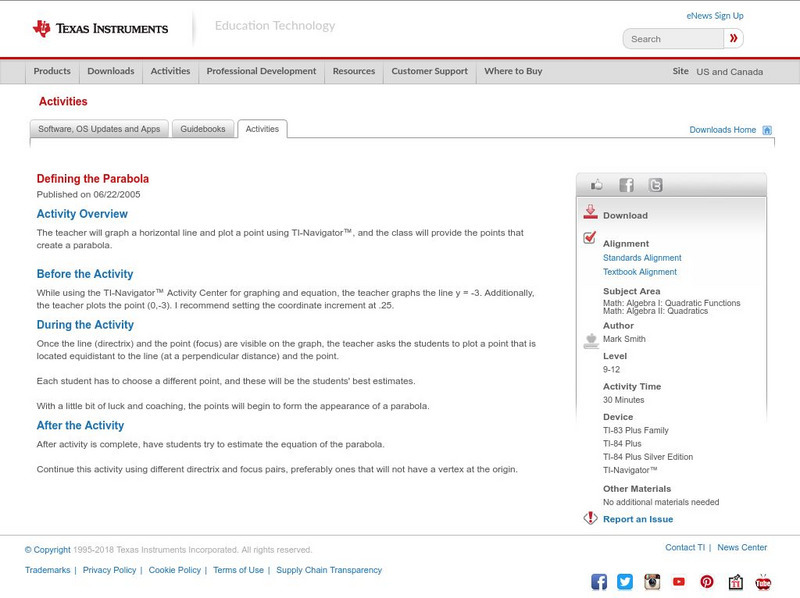Open the Where to Buy menu
The image size is (800, 598).
pos(513,71)
